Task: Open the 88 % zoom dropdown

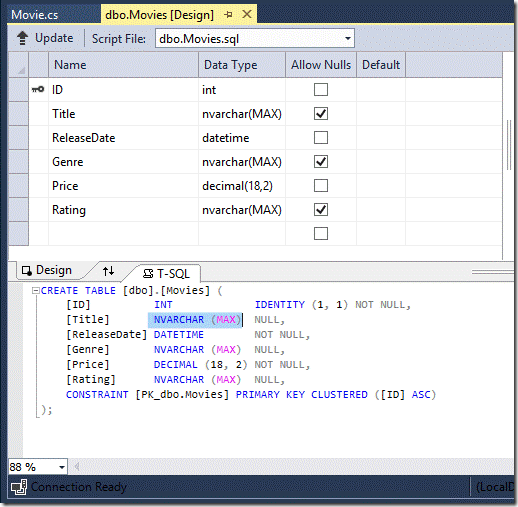Action: coord(62,467)
